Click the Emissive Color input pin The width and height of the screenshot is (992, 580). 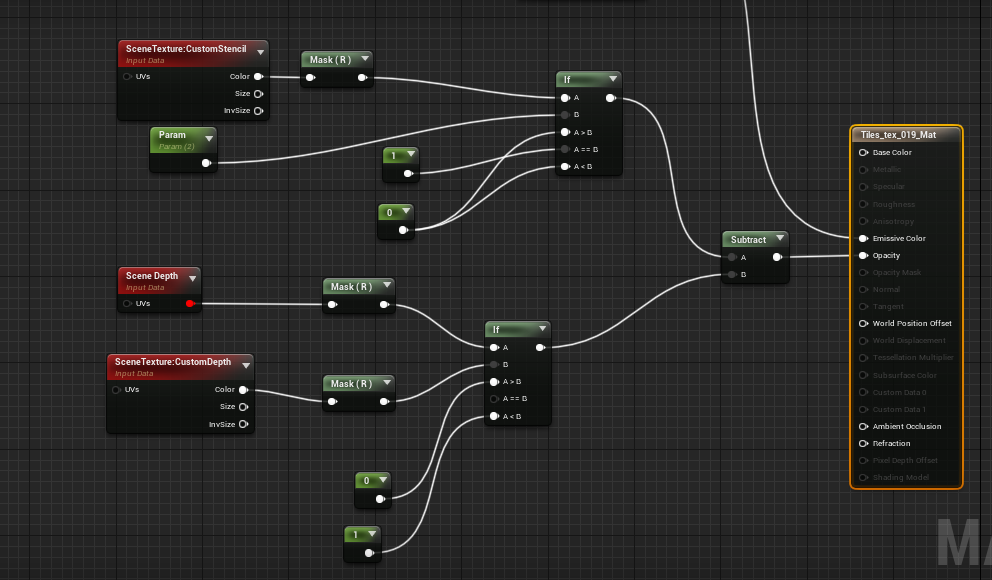pos(863,239)
